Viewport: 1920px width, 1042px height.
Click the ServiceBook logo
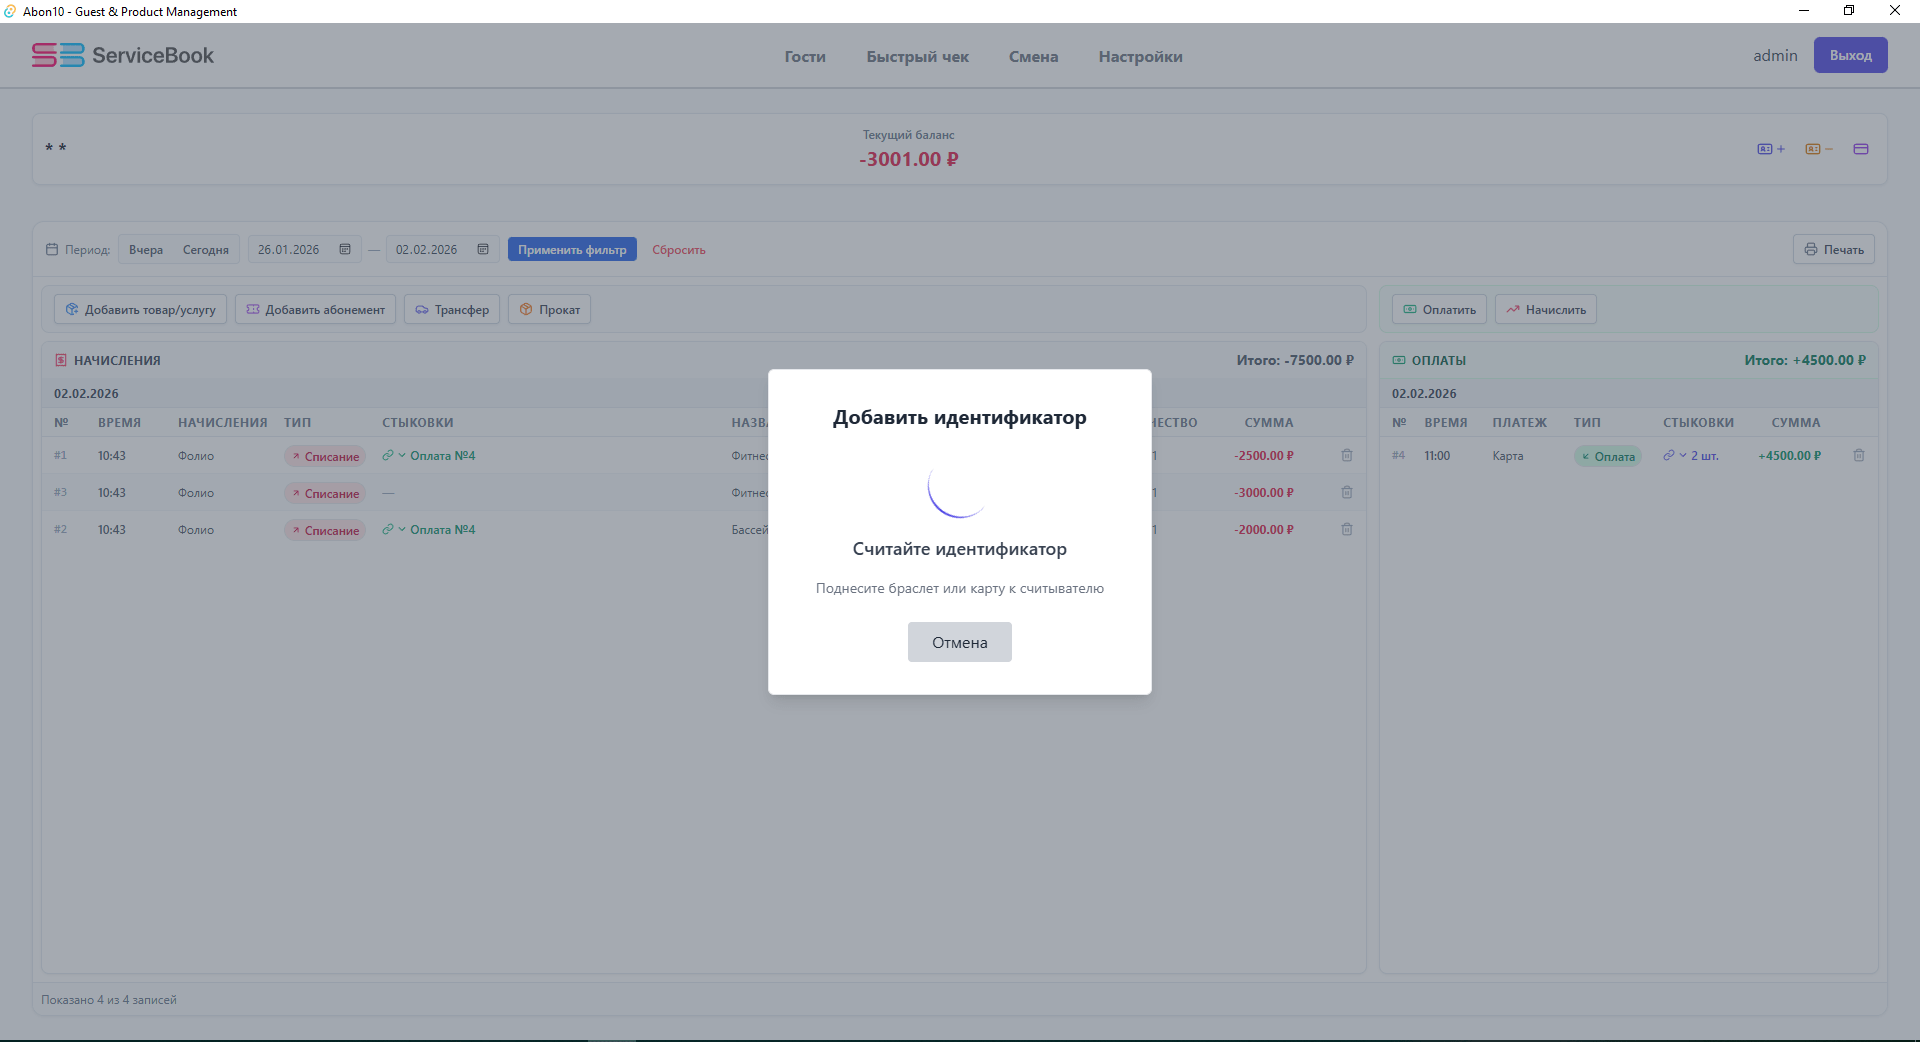point(123,55)
